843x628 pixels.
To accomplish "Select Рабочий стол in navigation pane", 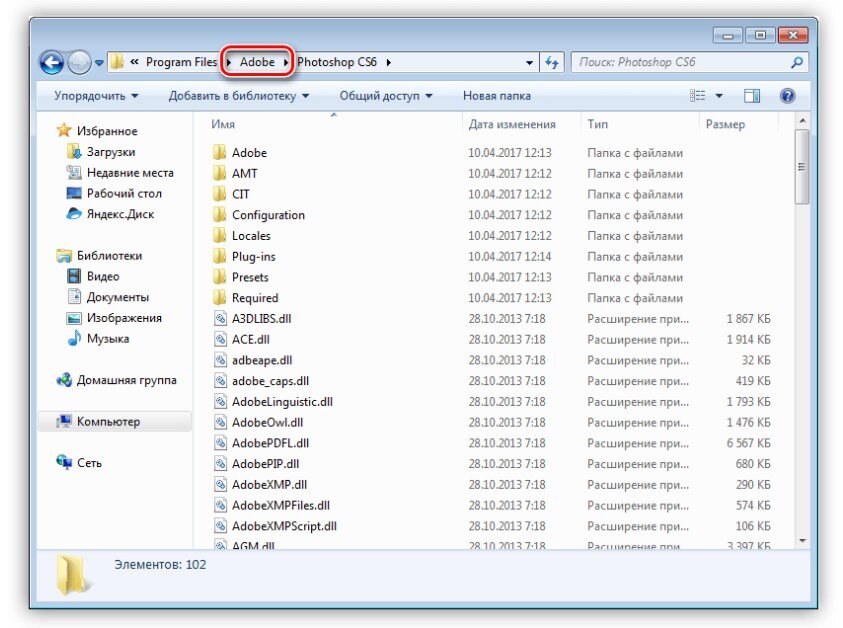I will (114, 193).
